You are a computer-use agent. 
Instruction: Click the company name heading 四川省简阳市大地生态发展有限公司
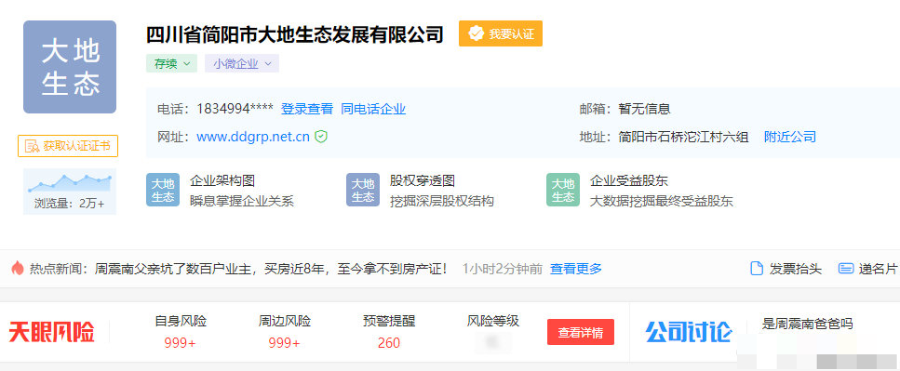coord(295,34)
